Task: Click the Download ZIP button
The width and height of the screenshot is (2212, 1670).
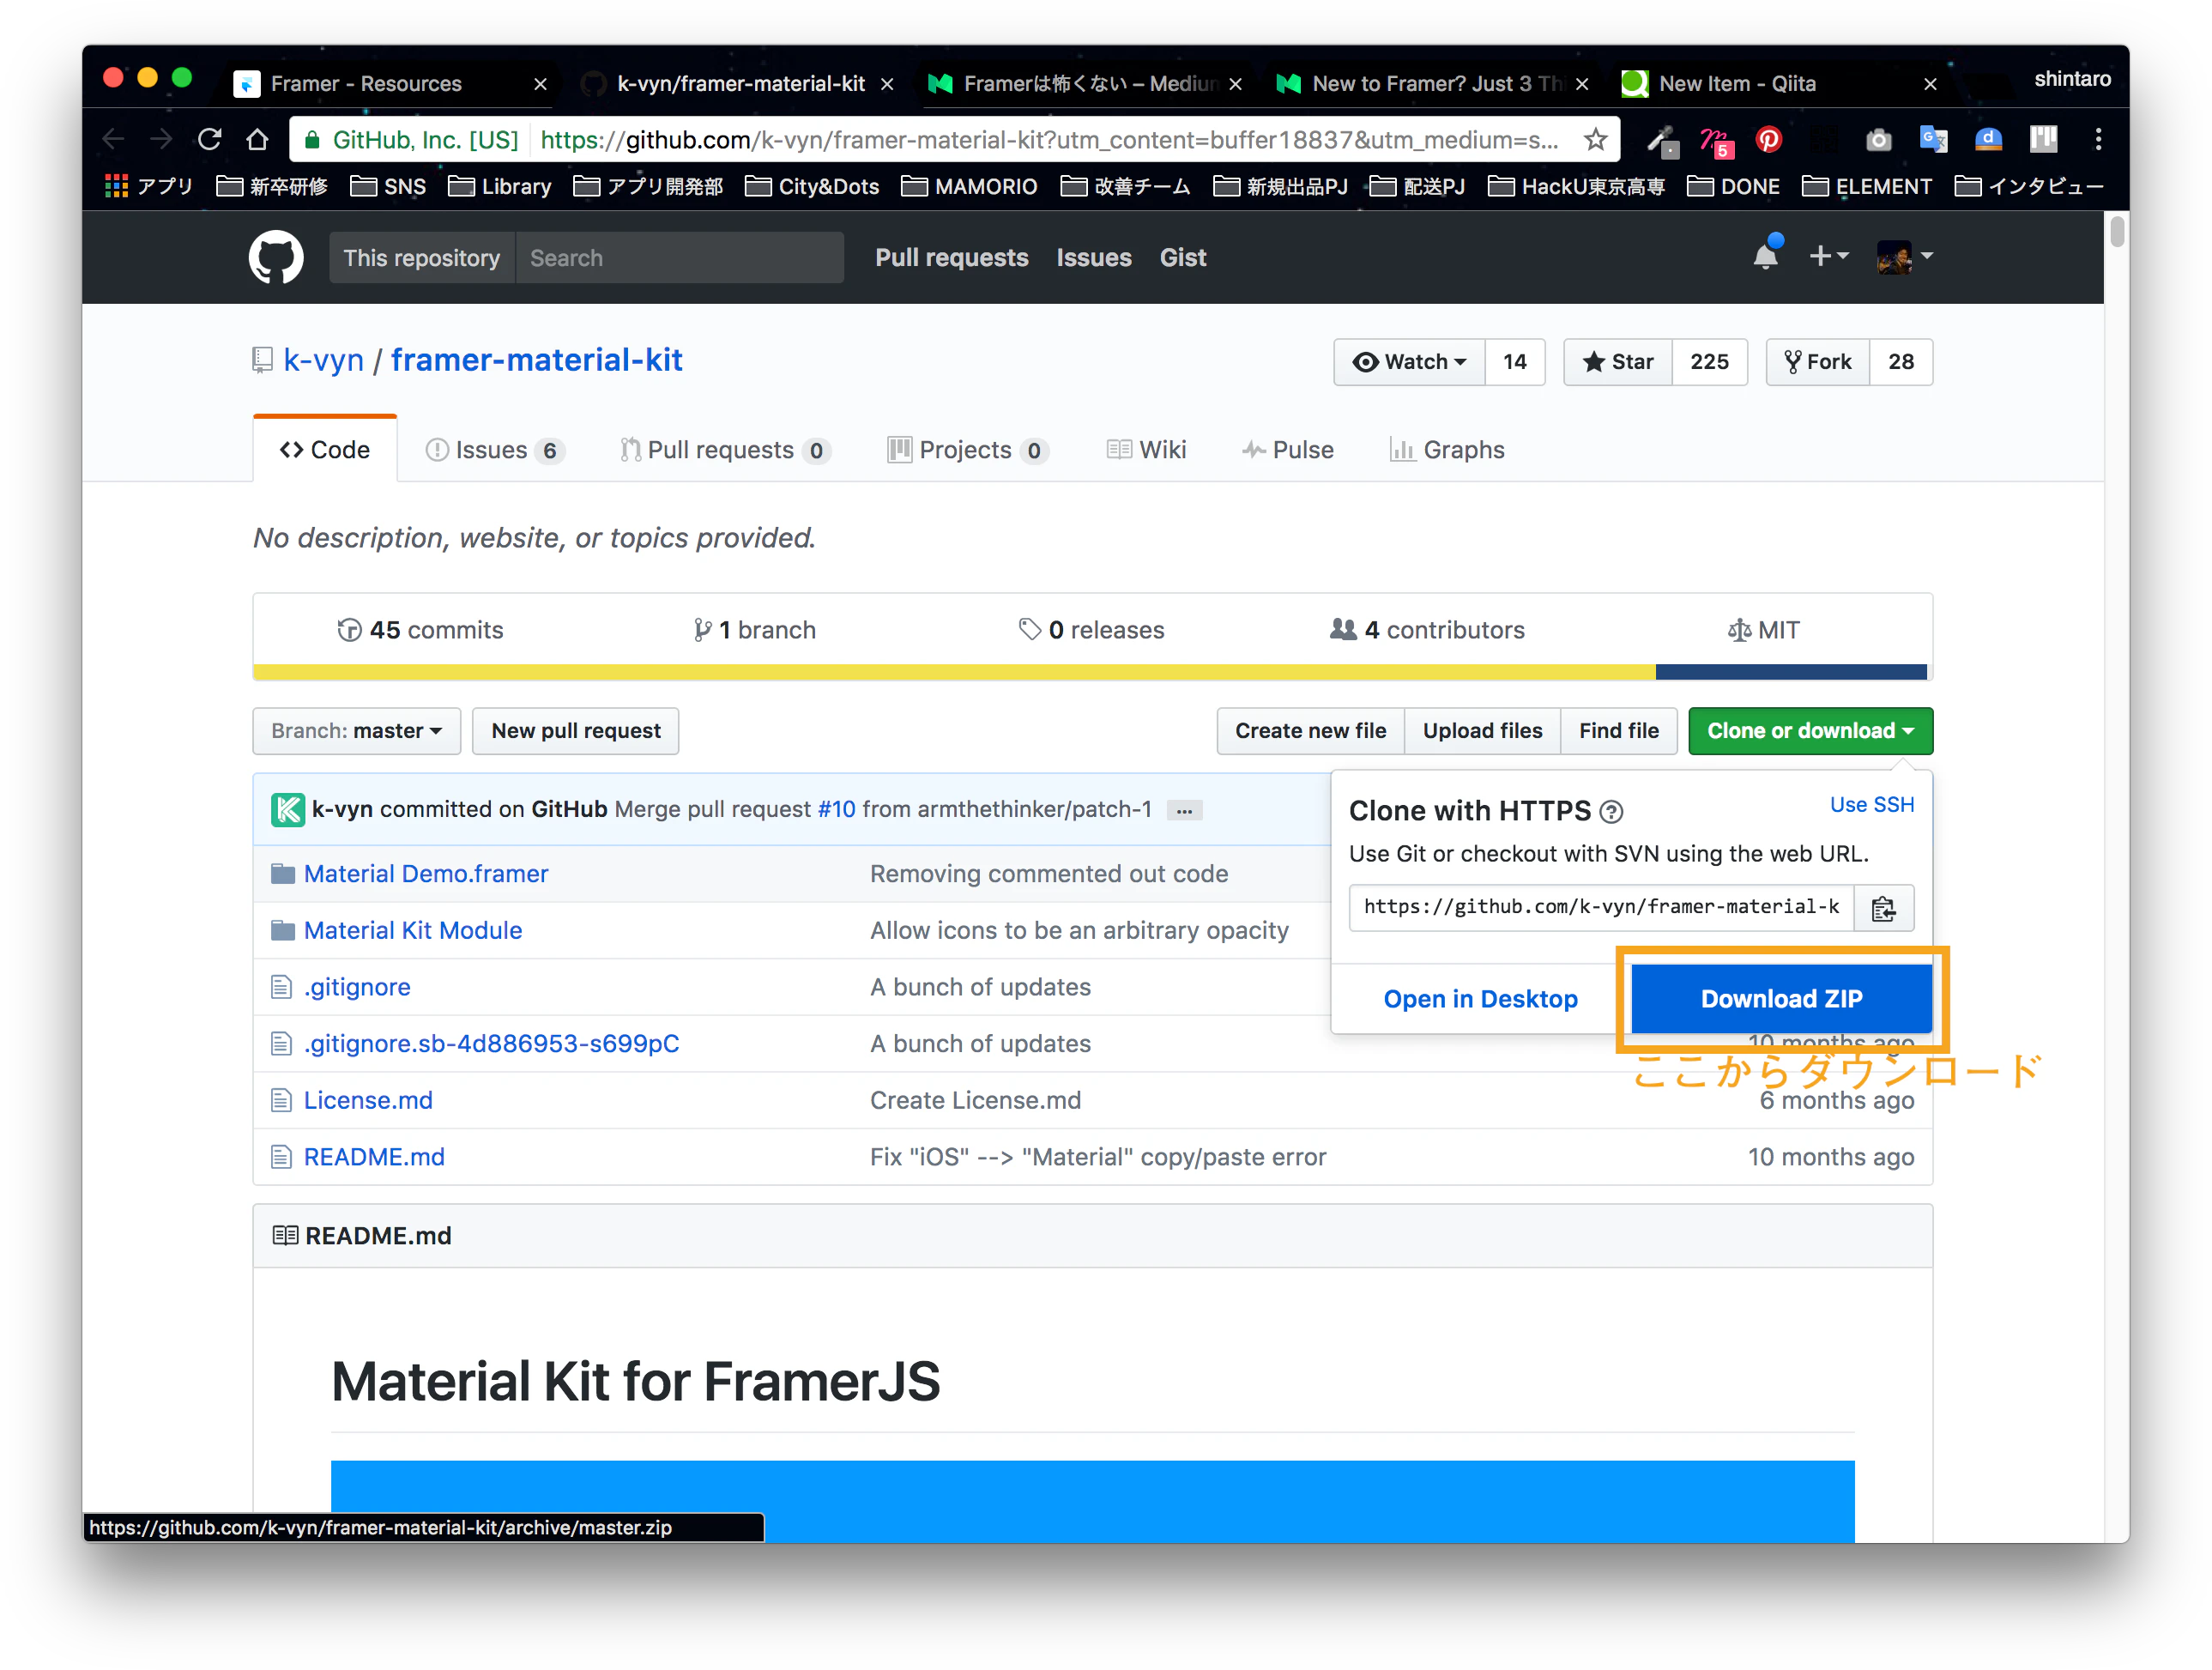Action: [1781, 999]
